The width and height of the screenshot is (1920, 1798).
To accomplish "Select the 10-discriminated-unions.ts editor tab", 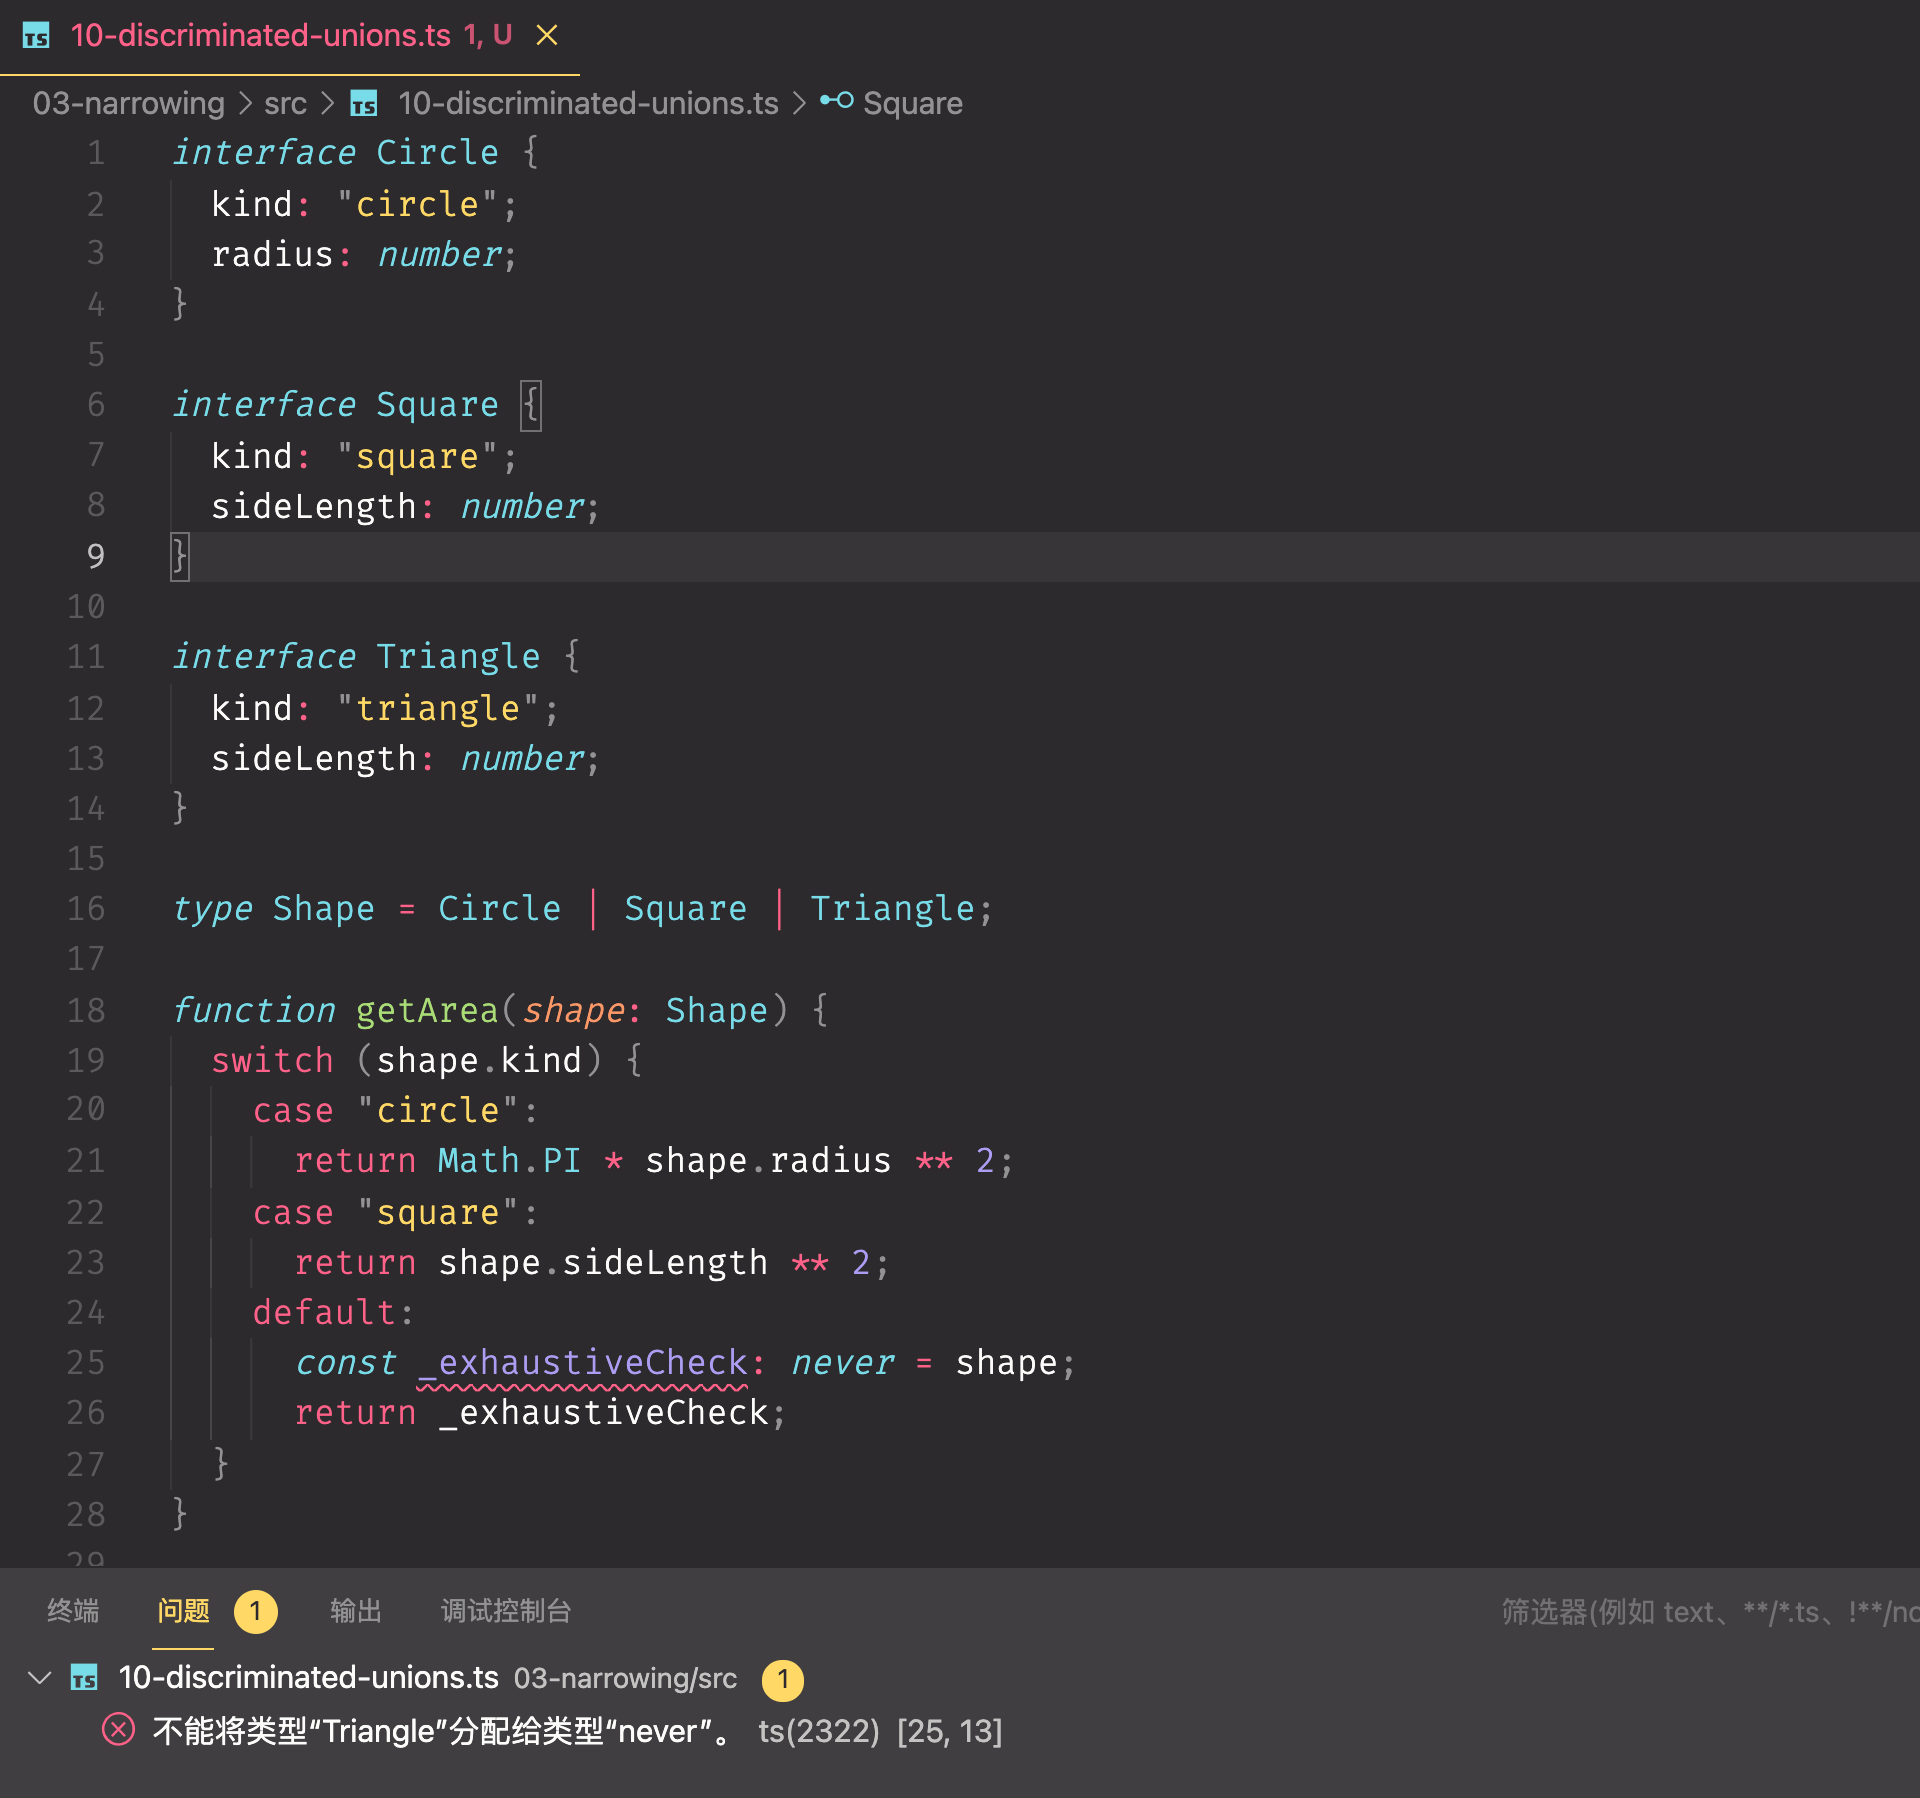I will click(x=290, y=36).
